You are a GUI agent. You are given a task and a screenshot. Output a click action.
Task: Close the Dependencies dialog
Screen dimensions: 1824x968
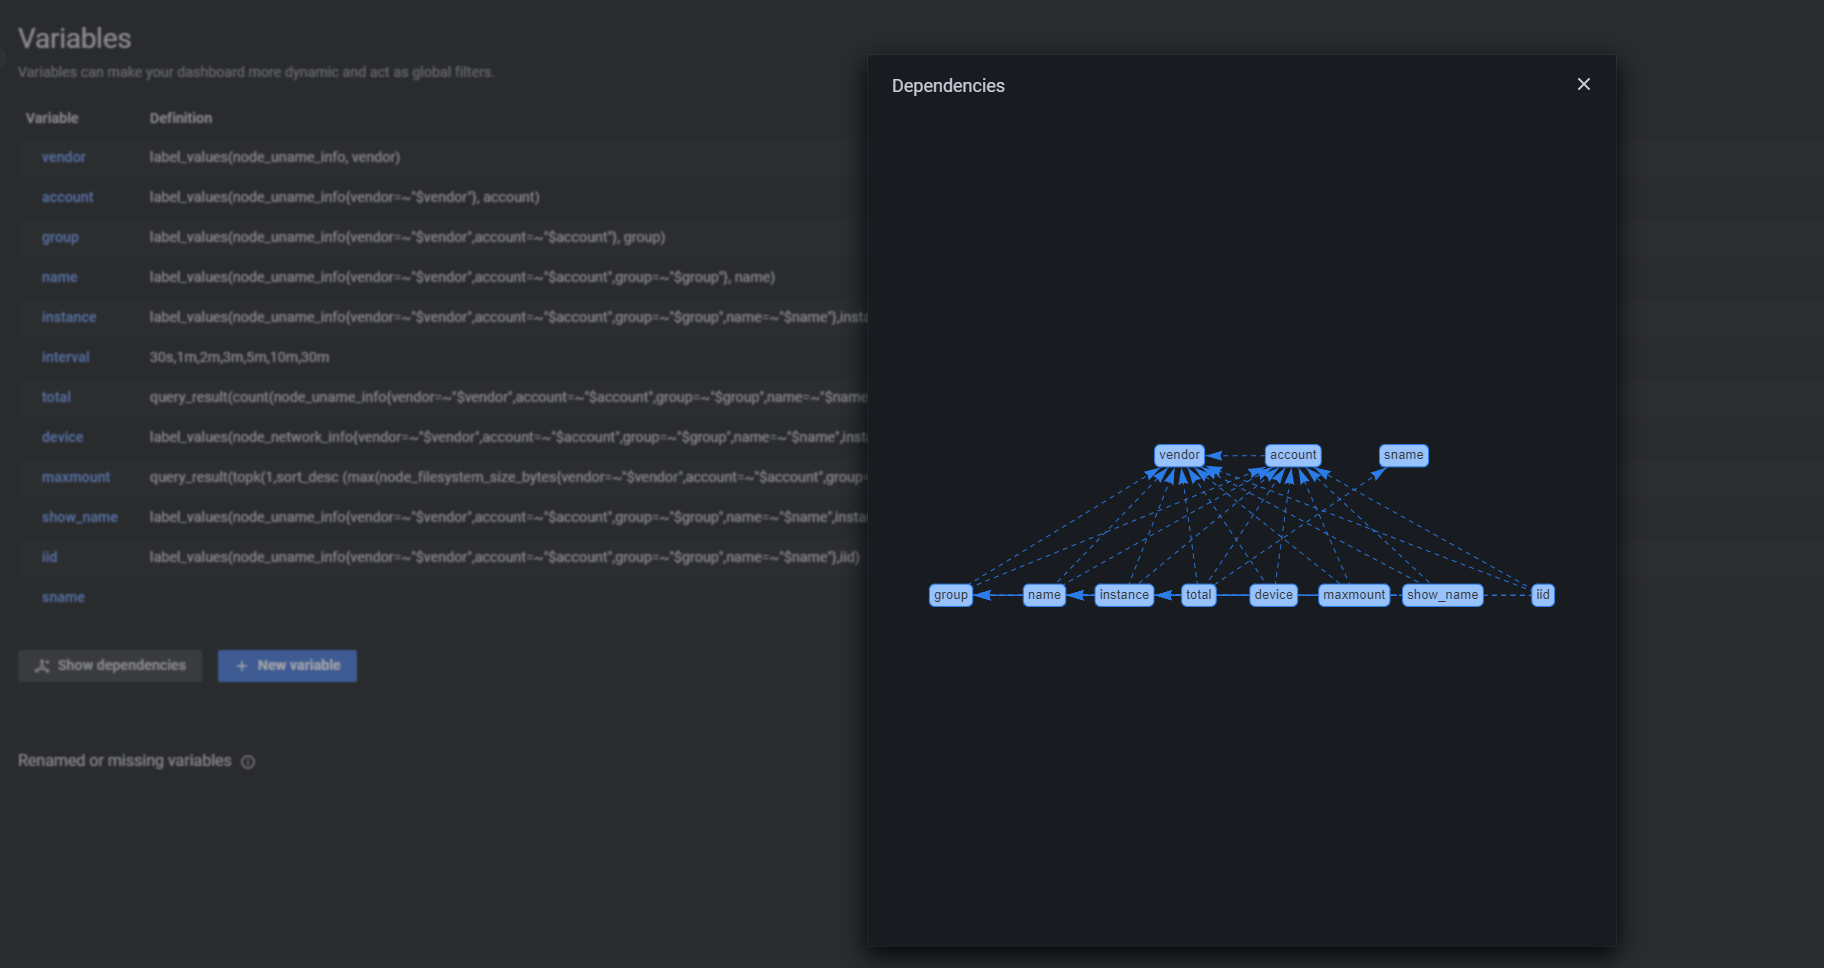click(x=1583, y=84)
